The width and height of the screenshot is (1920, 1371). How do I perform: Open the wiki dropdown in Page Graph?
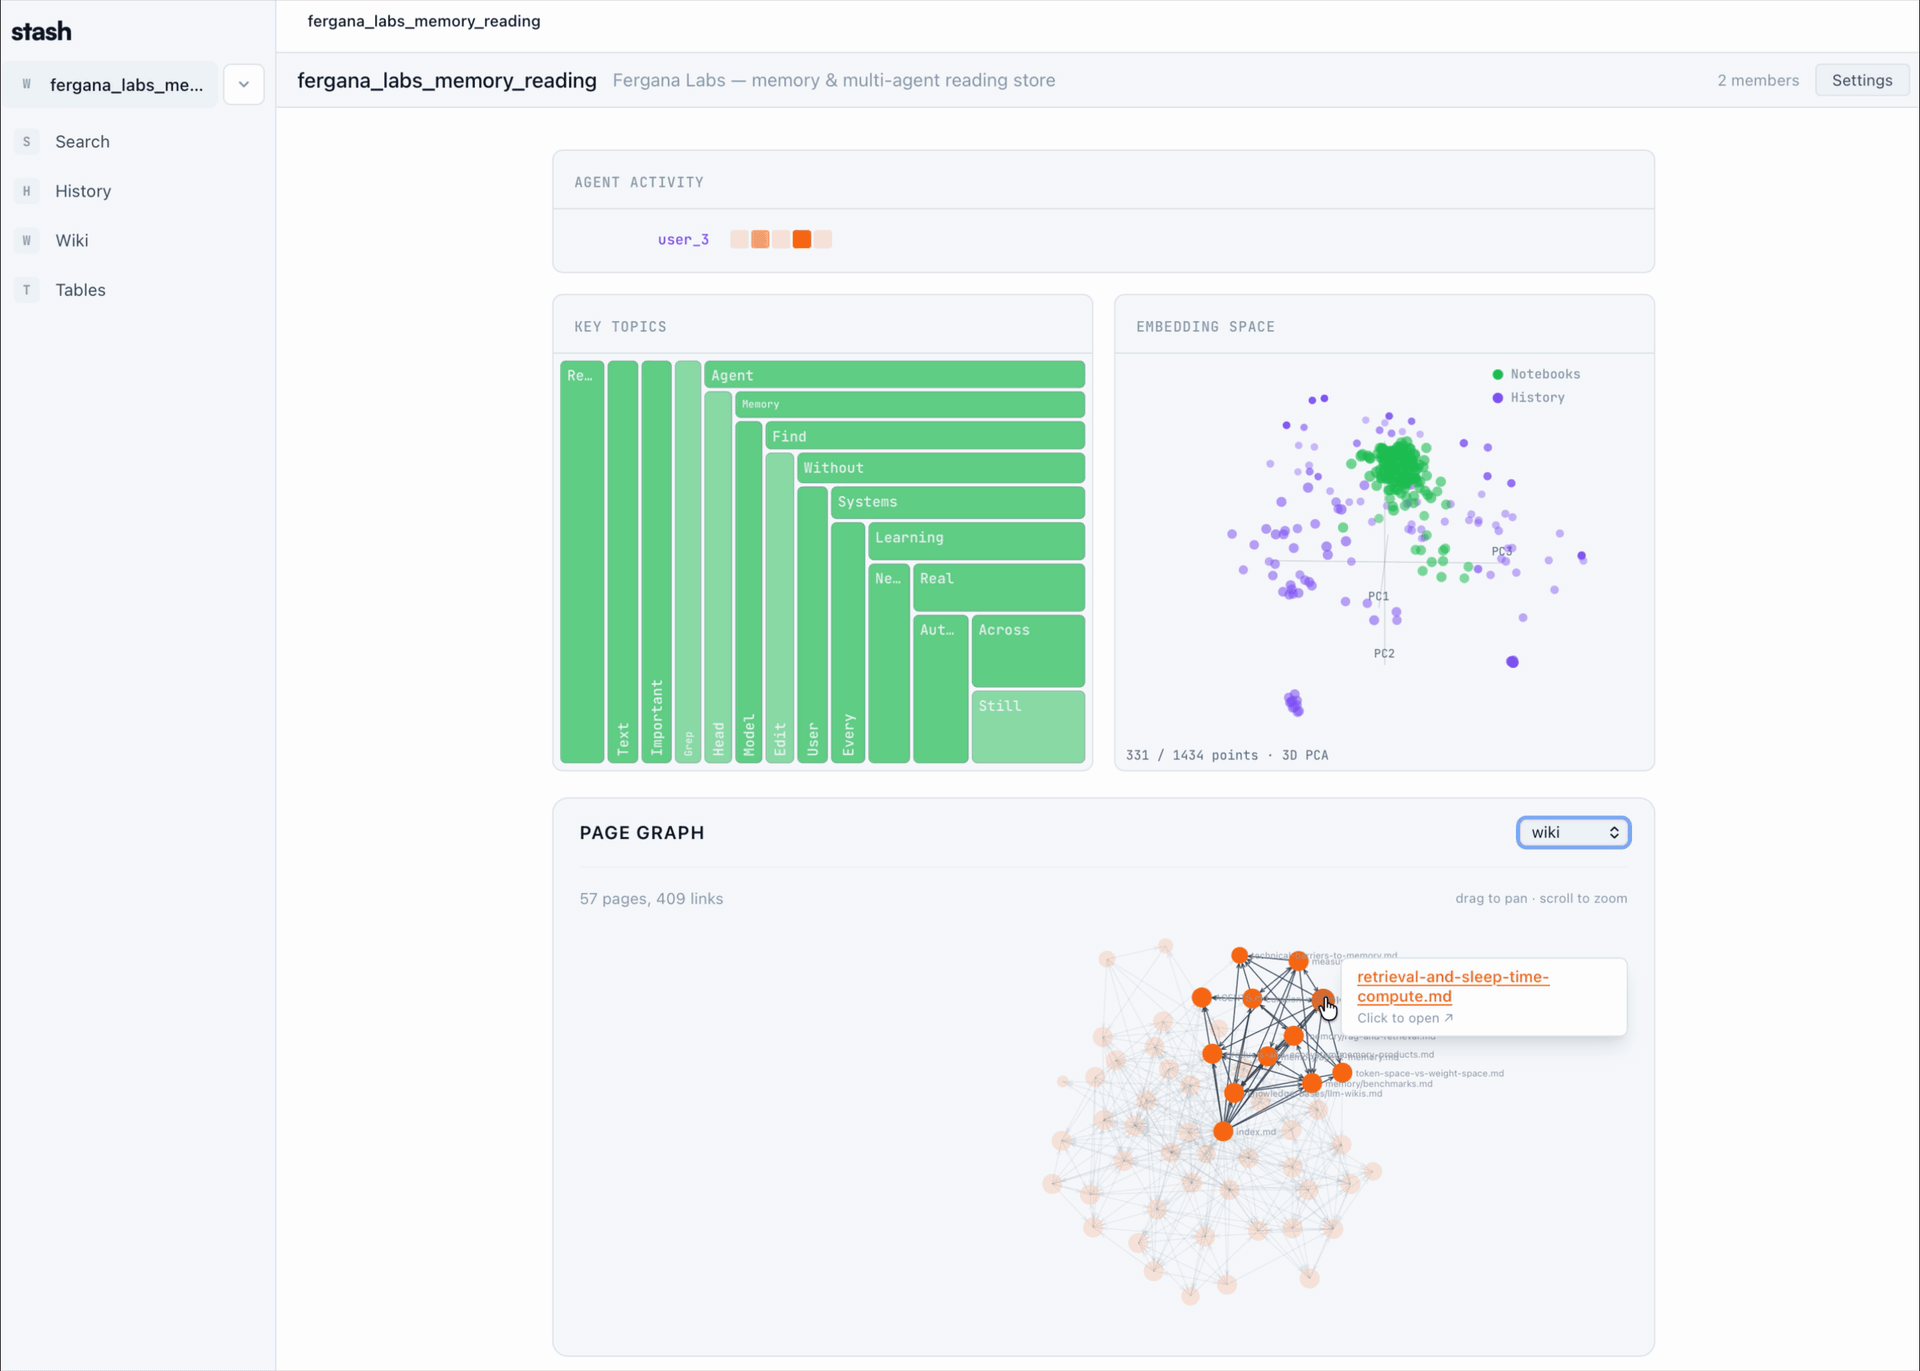tap(1572, 832)
